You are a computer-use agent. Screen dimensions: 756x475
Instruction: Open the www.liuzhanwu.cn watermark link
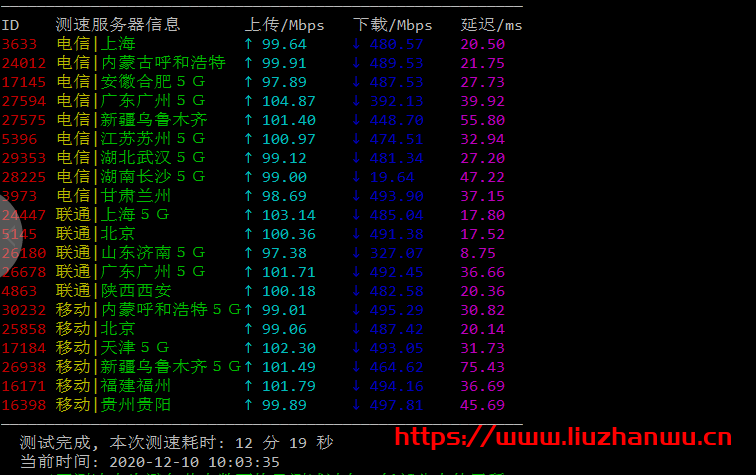(x=563, y=437)
